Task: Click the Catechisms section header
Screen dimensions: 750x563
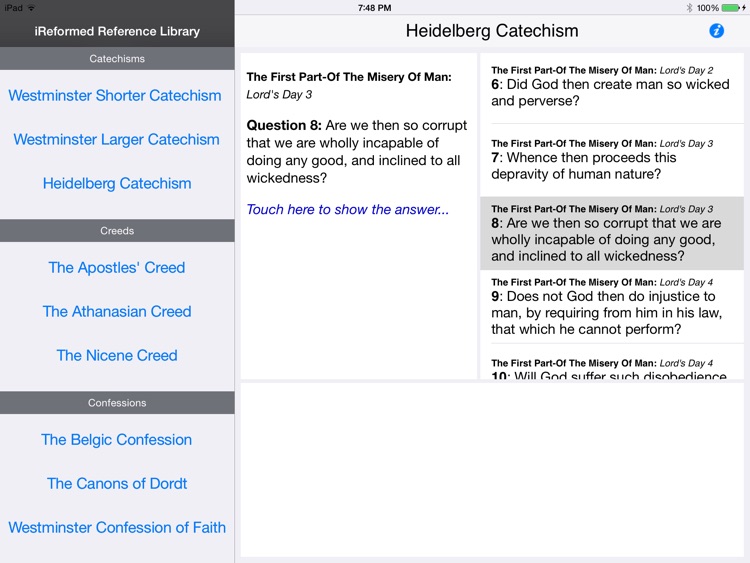Action: pyautogui.click(x=117, y=58)
